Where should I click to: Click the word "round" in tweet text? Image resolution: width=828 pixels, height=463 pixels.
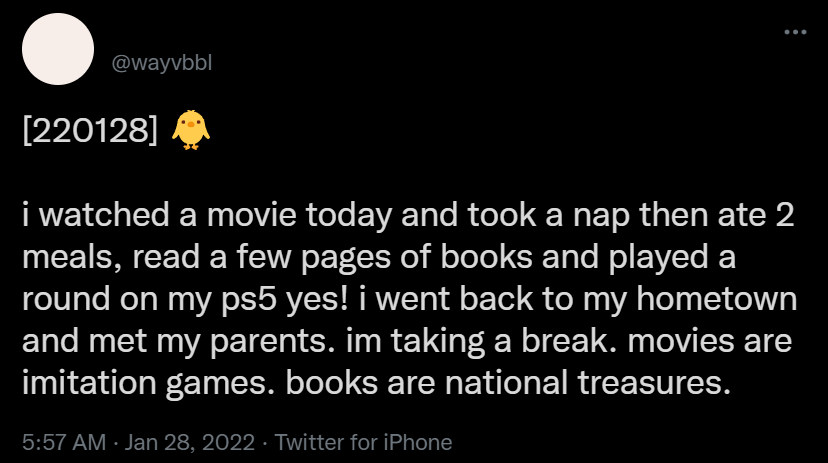[67, 300]
